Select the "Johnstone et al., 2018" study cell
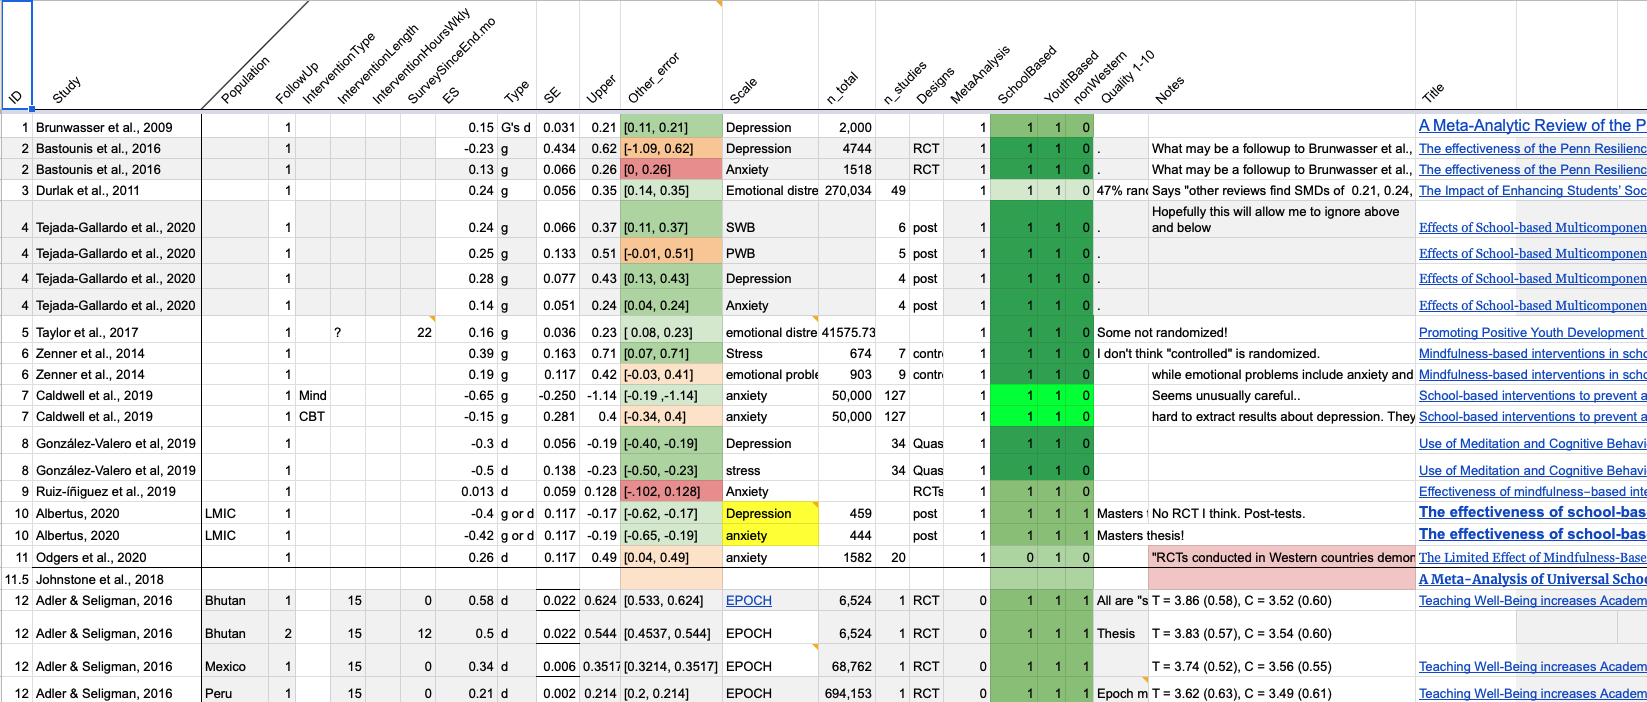This screenshot has width=1647, height=702. click(x=115, y=579)
